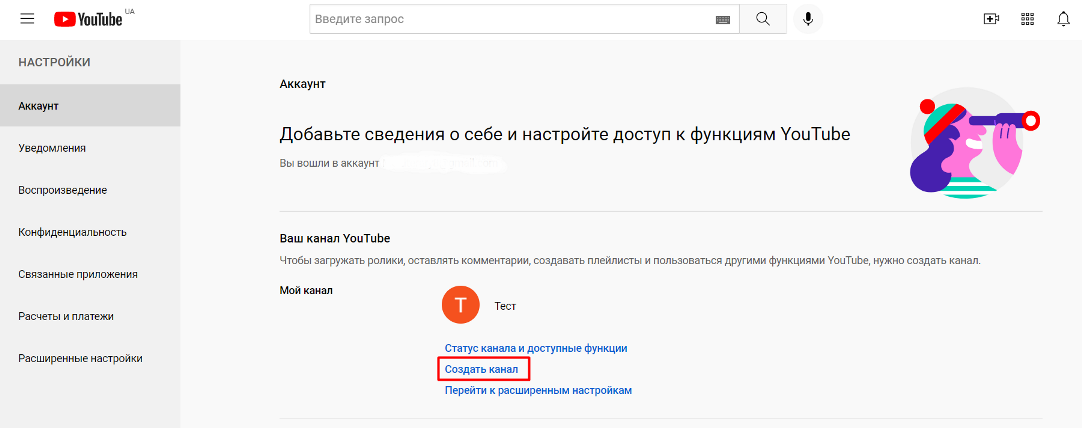Select "Аккаунт" in the settings sidebar

point(90,106)
